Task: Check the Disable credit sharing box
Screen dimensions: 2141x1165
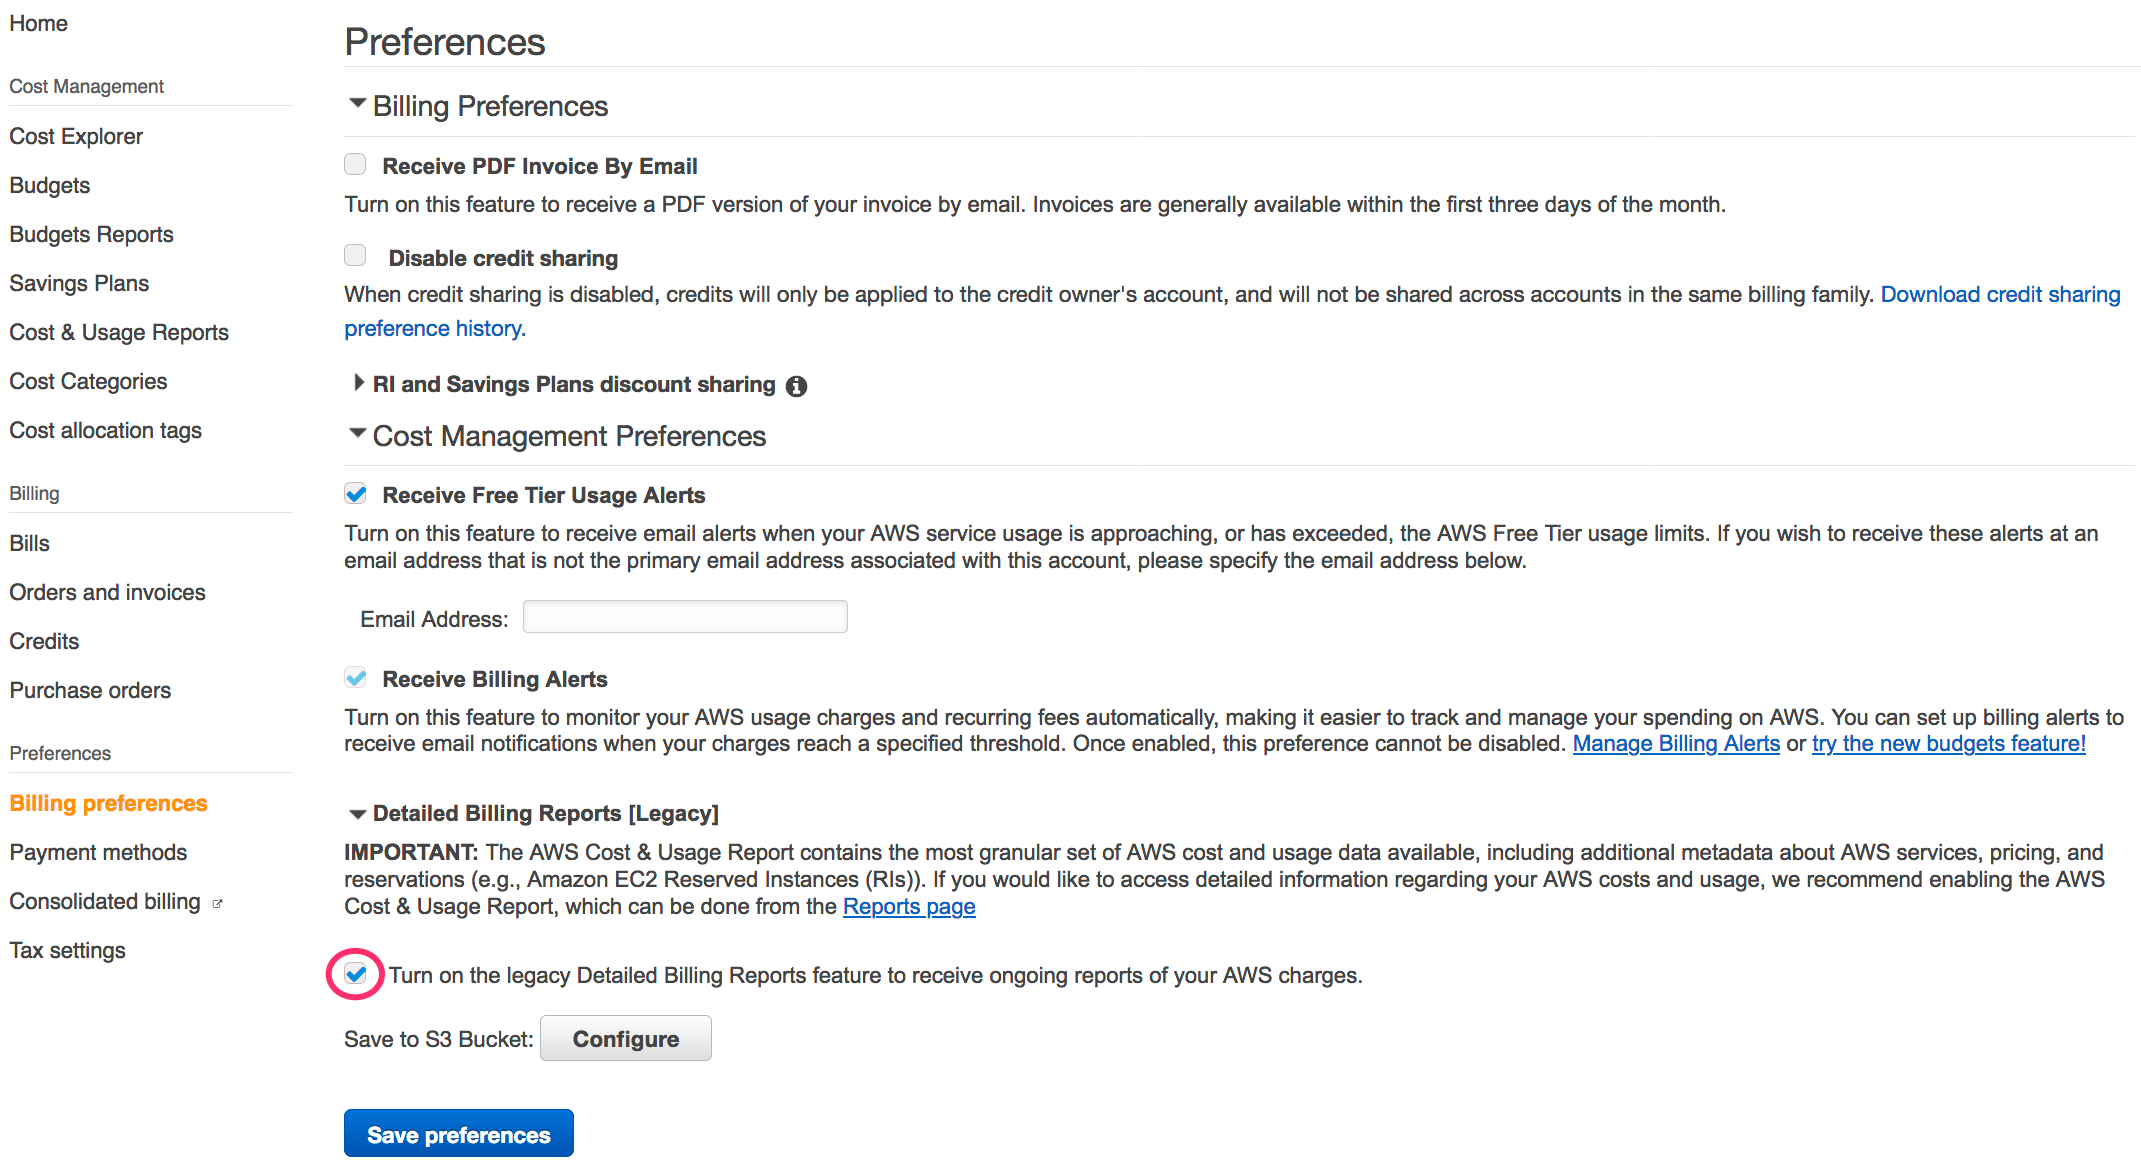Action: pos(355,256)
